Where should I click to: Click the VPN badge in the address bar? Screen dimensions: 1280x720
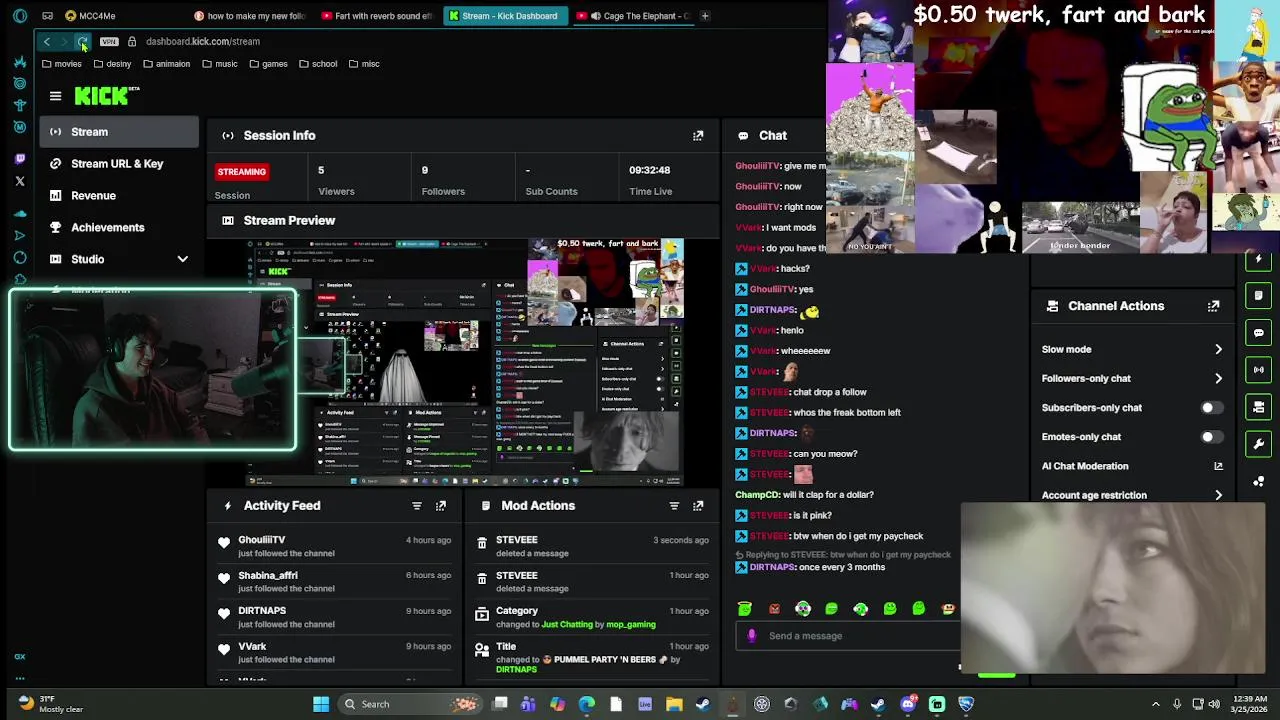tap(109, 42)
